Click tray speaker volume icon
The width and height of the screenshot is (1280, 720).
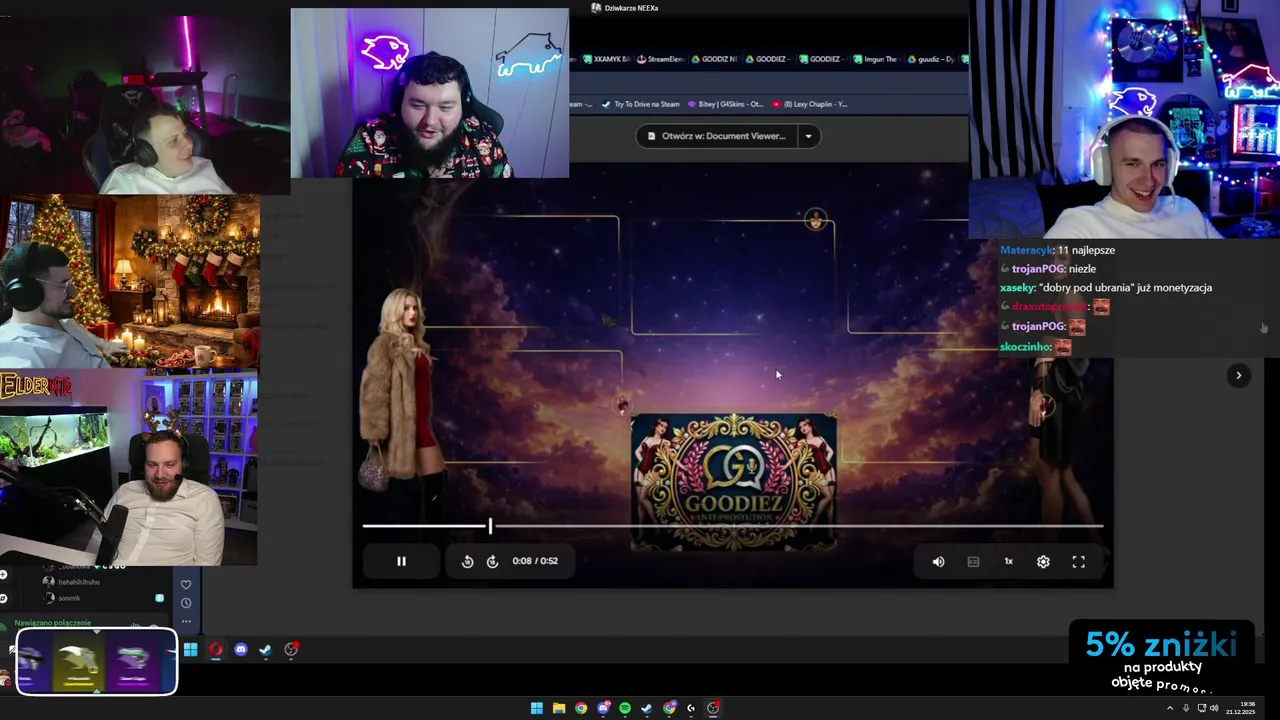(x=1215, y=708)
